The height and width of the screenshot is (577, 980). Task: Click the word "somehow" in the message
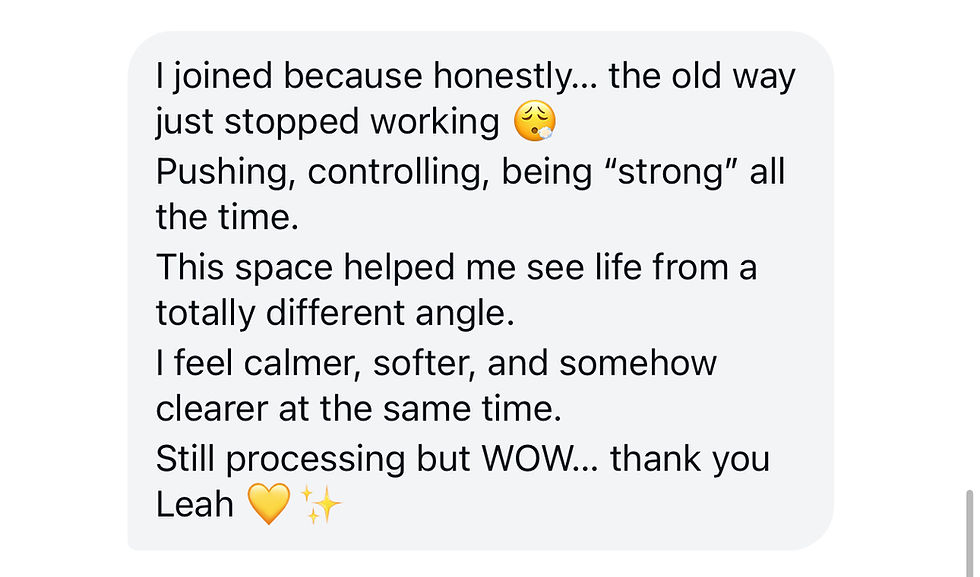coord(638,363)
